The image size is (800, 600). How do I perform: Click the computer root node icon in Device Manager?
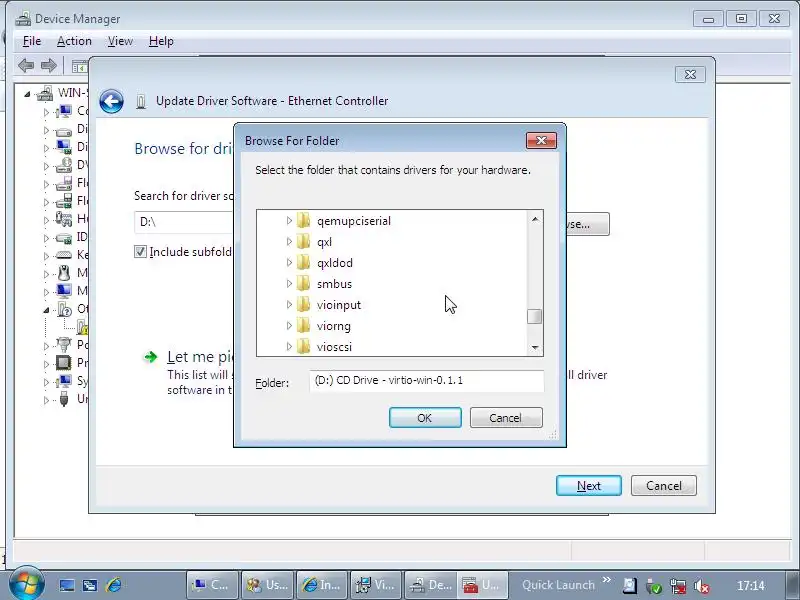point(44,93)
